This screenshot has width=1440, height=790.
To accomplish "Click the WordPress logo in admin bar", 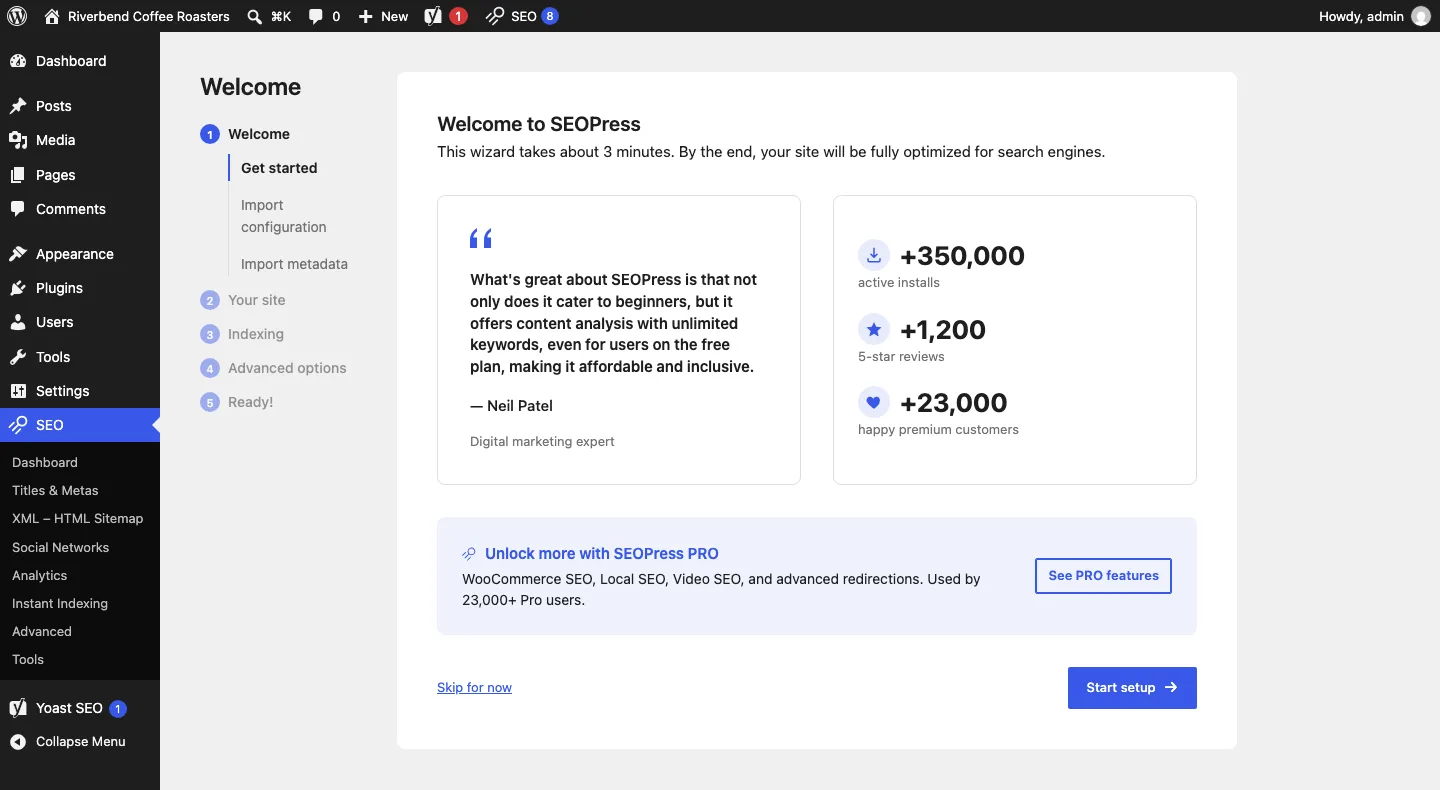I will point(17,16).
